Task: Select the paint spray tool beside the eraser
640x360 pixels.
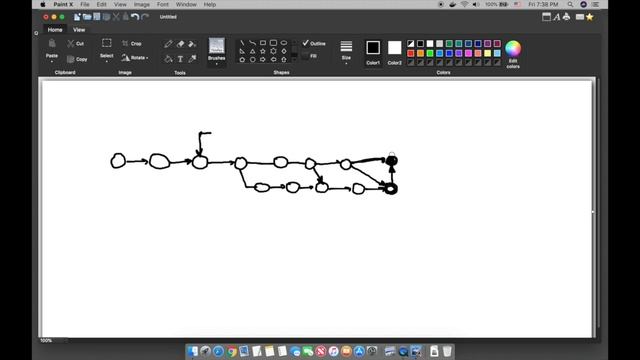Action: 192,44
